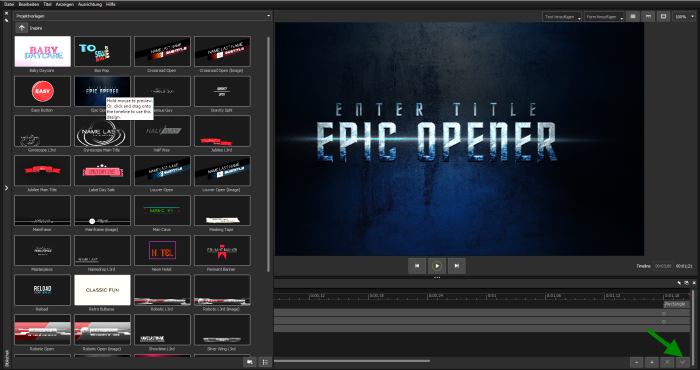700x370 pixels.
Task: Go up one folder from Inspire
Action: pyautogui.click(x=21, y=28)
